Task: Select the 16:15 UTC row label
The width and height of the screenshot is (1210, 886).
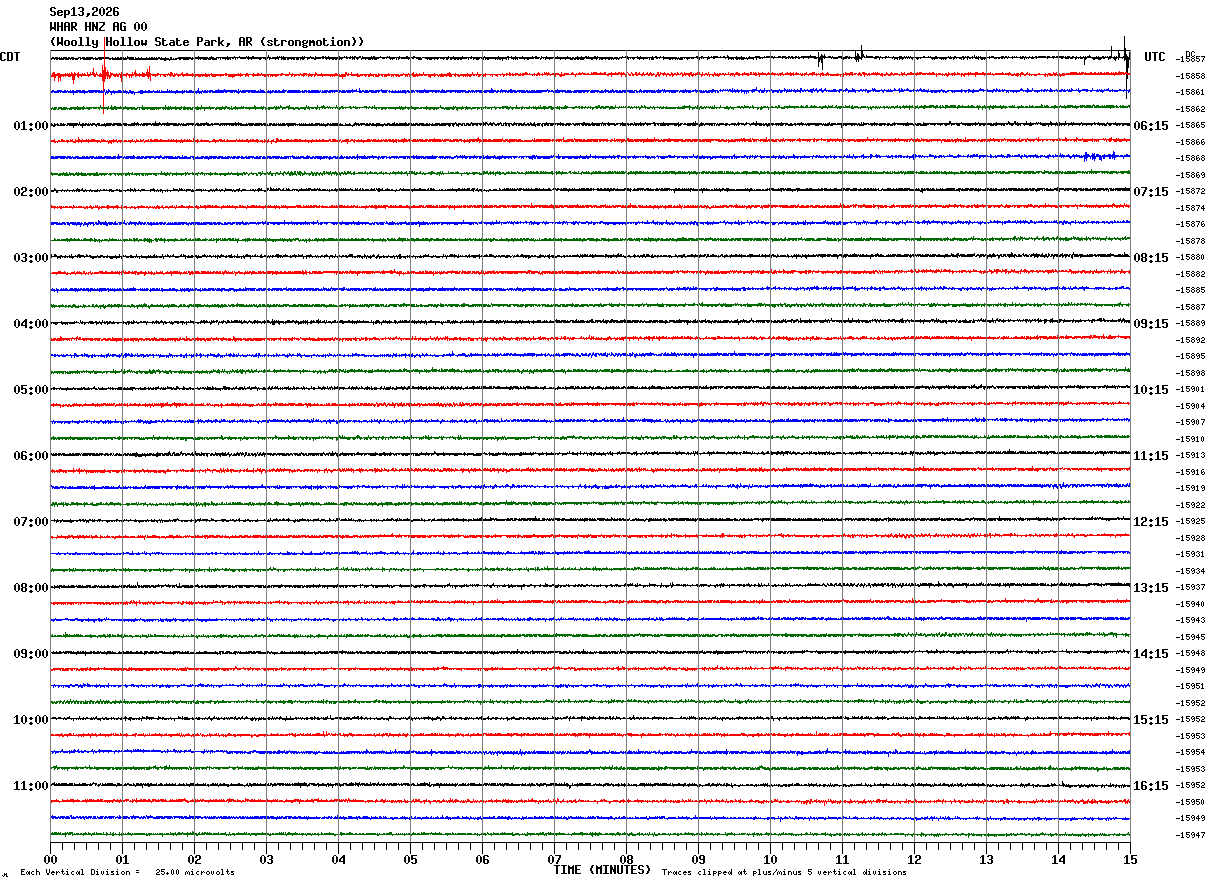Action: click(1150, 786)
